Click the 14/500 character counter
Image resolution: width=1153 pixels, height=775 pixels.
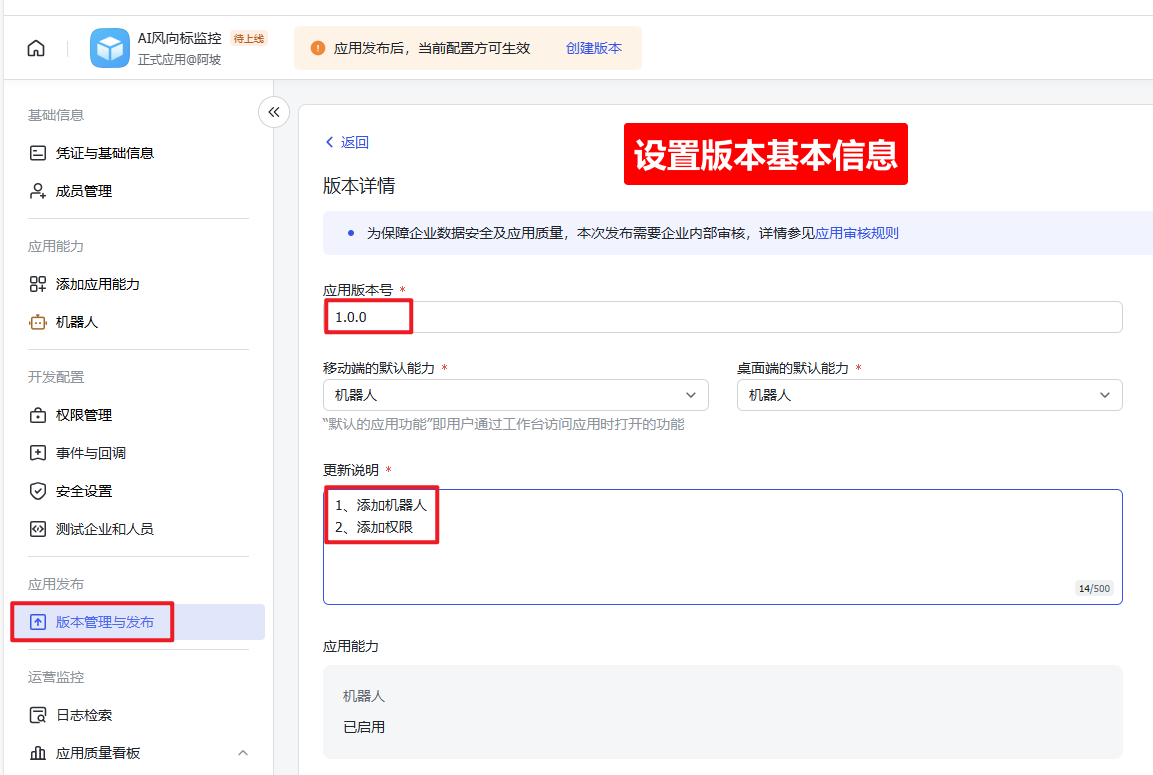click(x=1094, y=588)
